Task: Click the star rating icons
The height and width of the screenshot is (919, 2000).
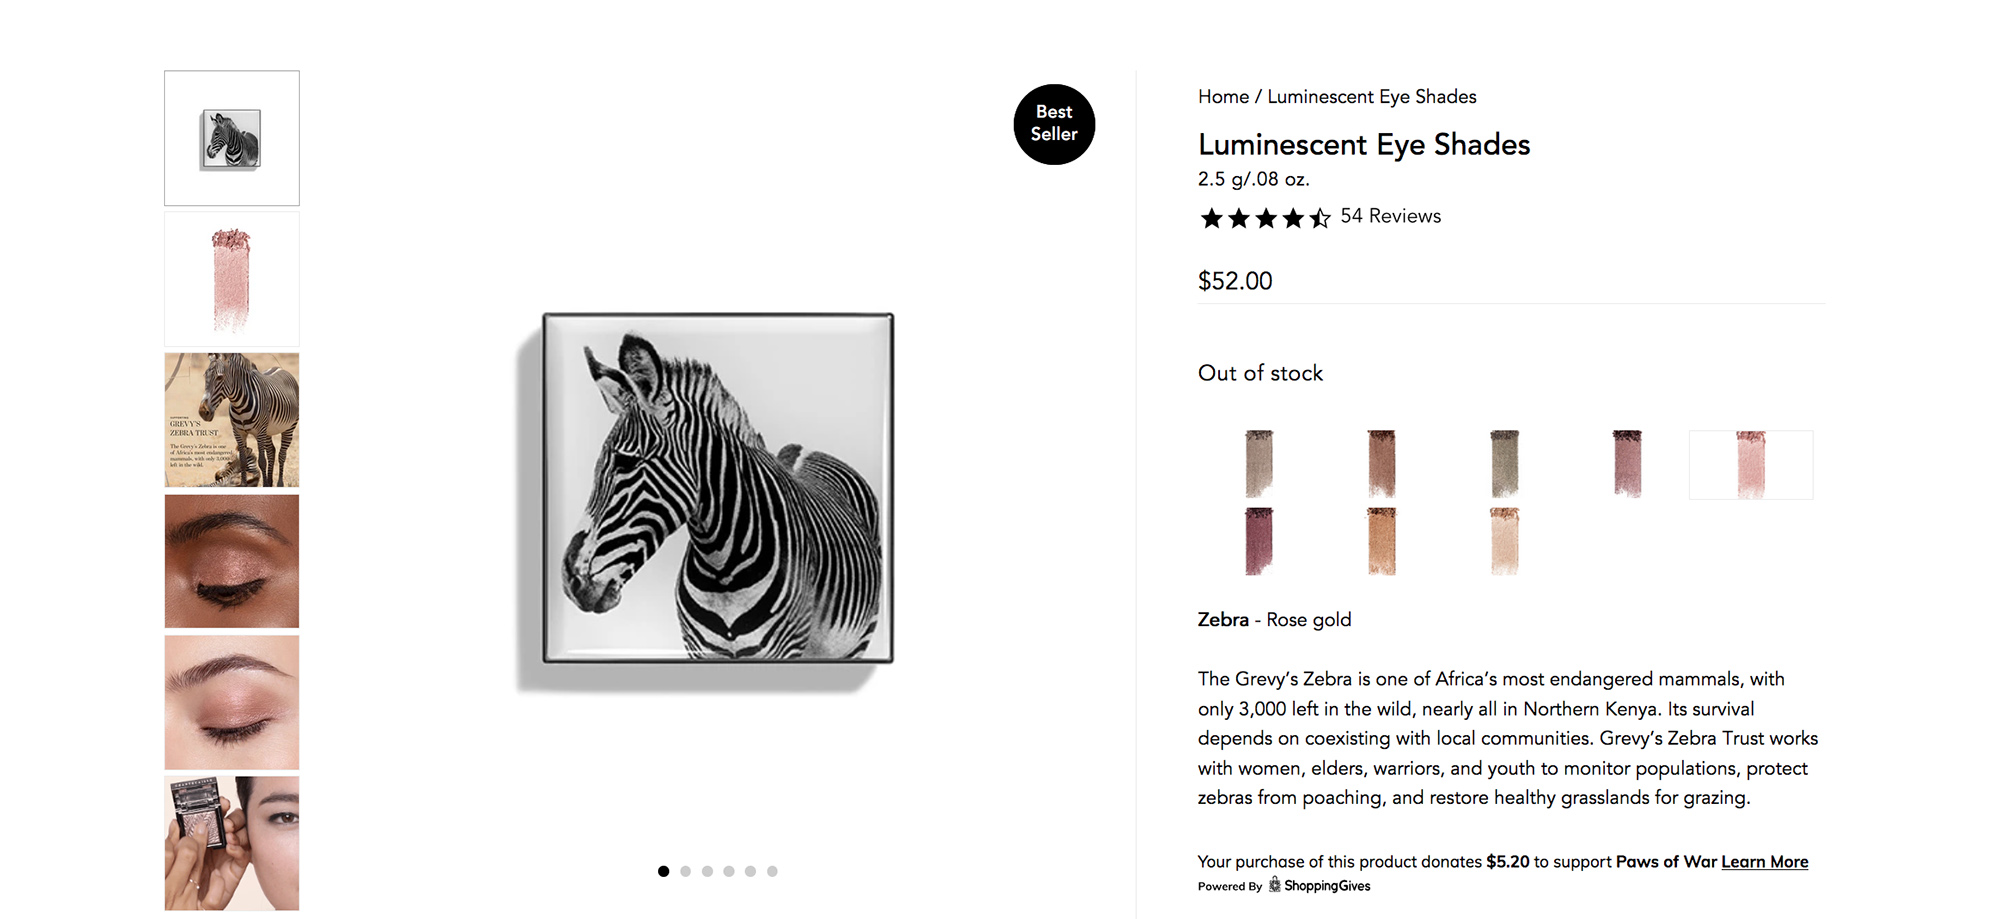Action: (1265, 218)
